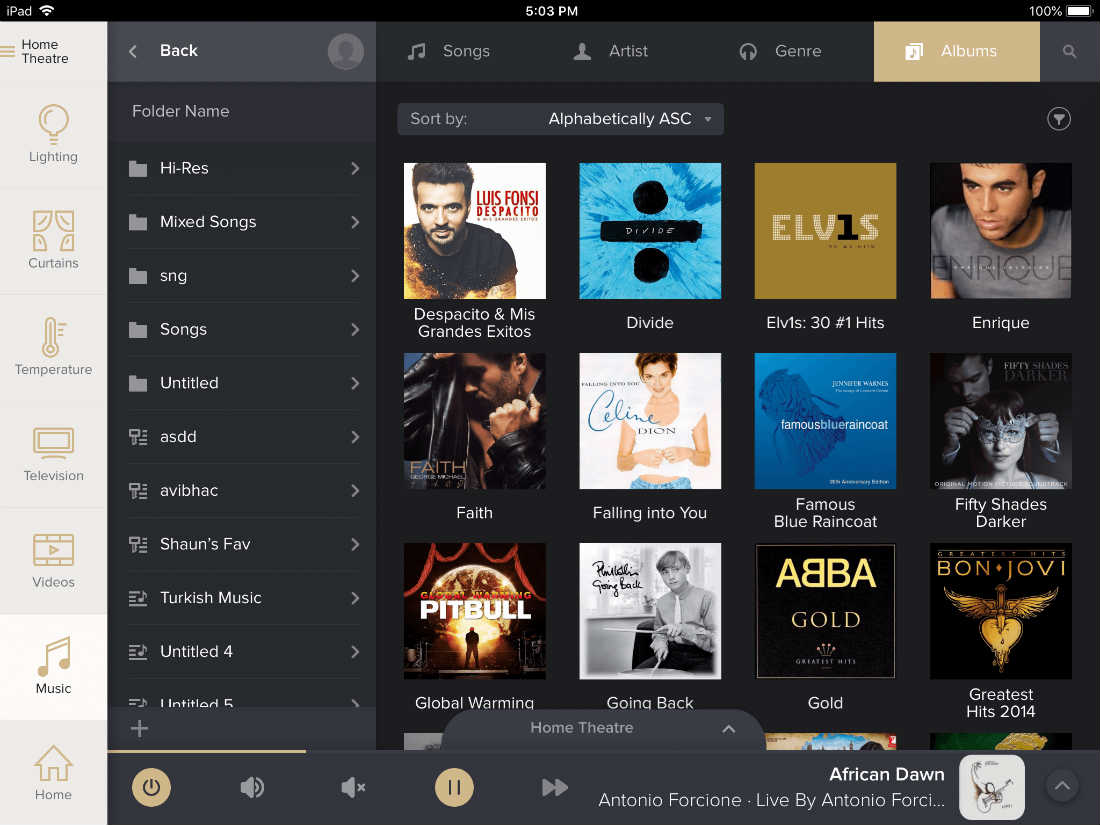
Task: Click the 5:03 PM status bar clock
Action: pos(551,11)
